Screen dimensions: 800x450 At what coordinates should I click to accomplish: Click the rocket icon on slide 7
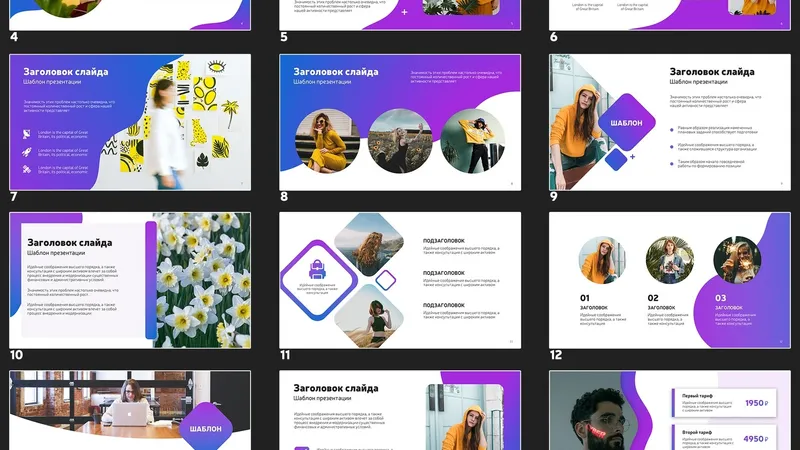[x=27, y=152]
